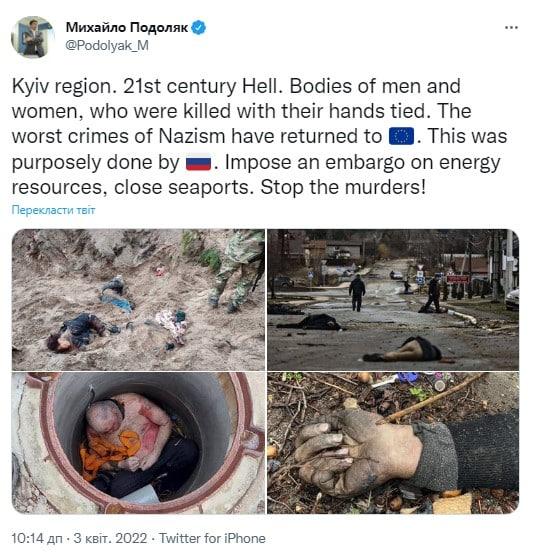Open the sandy ground photo thumbnail
Image resolution: width=535 pixels, height=558 pixels.
[138, 300]
